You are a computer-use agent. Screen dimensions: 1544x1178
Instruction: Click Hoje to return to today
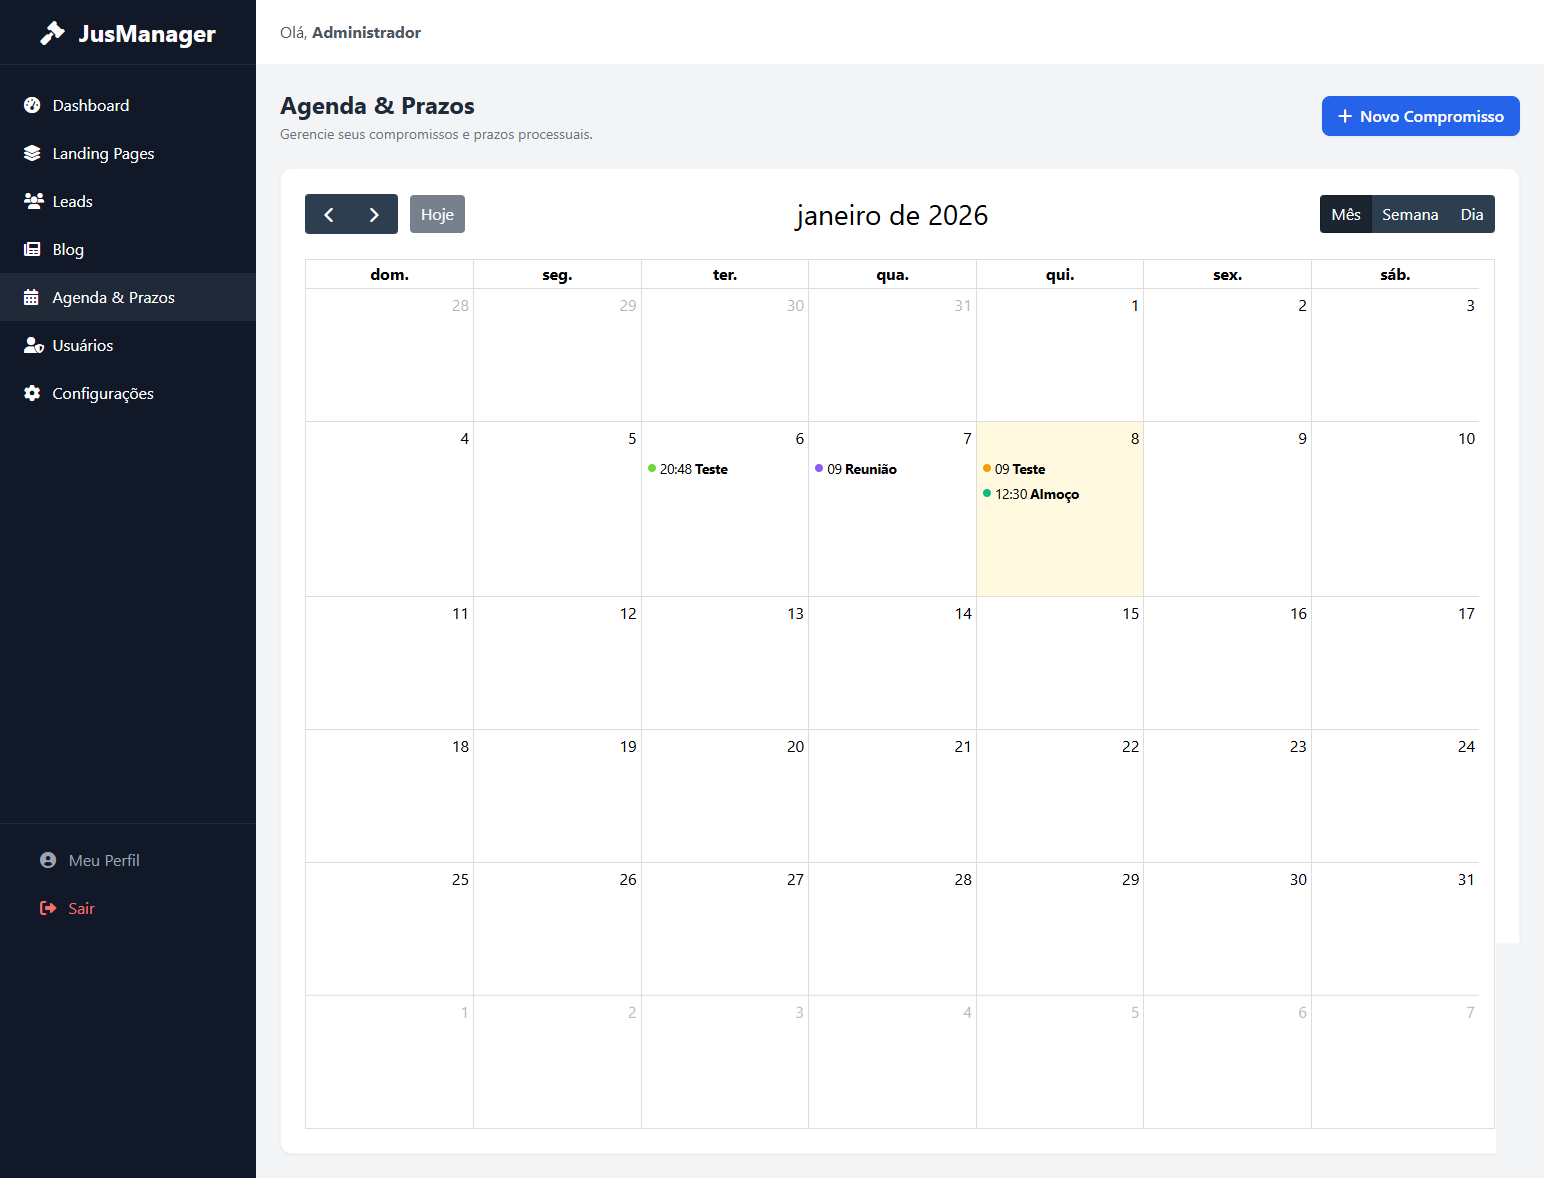pos(437,214)
